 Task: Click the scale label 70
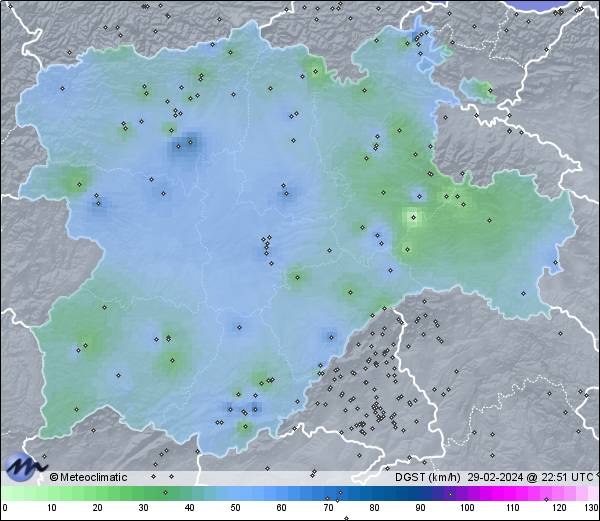click(x=328, y=508)
